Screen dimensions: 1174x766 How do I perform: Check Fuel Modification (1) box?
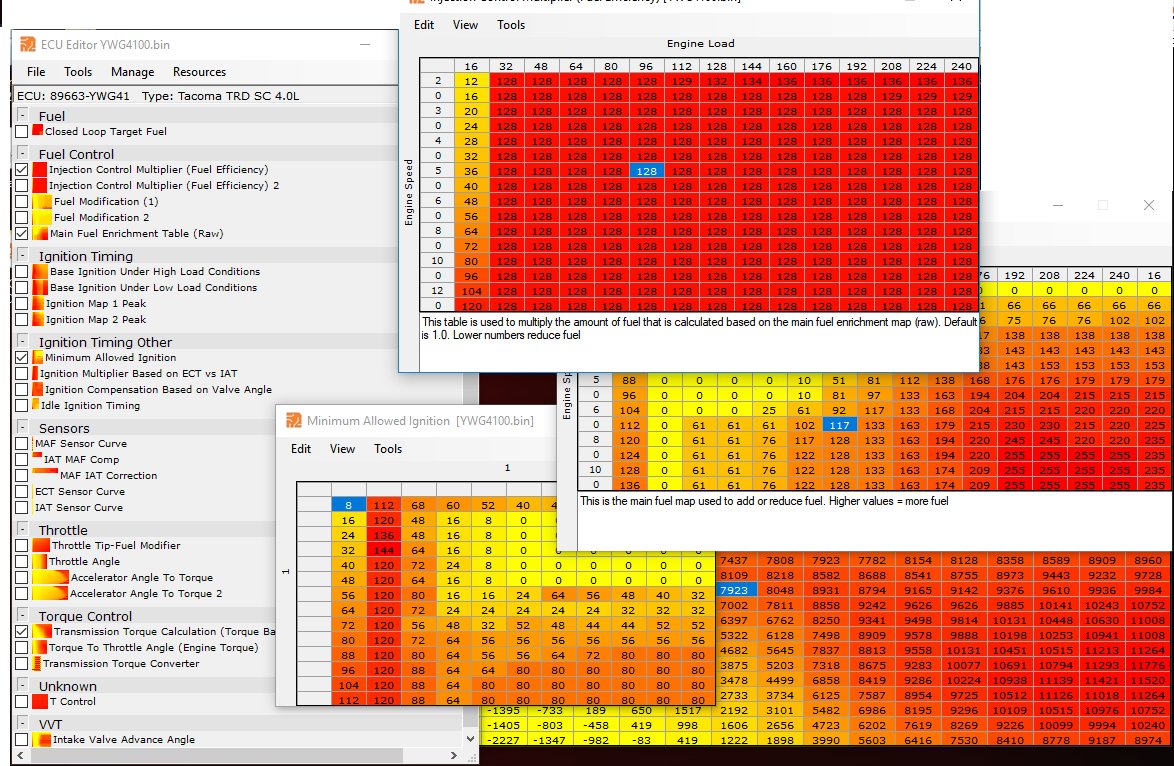coord(22,202)
